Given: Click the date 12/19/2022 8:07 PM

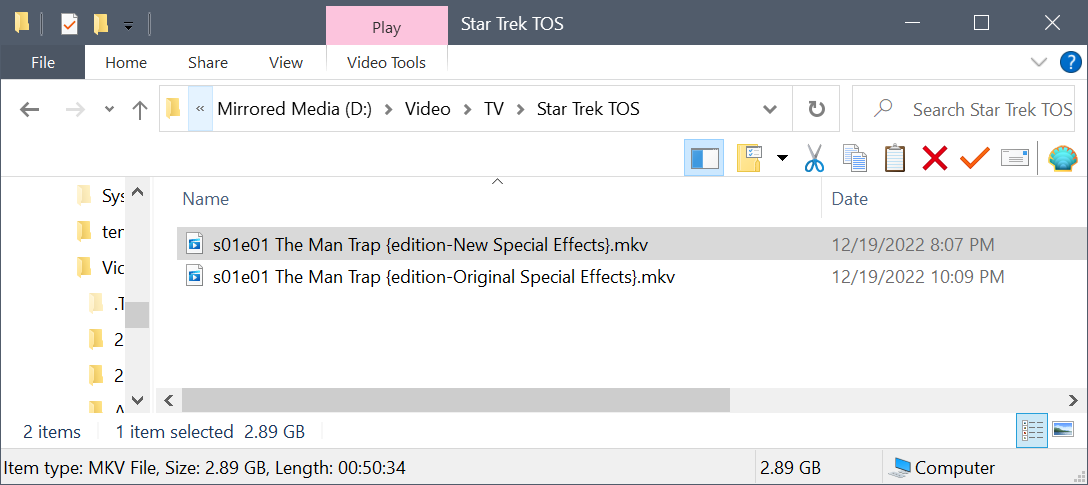Looking at the screenshot, I should (x=912, y=244).
